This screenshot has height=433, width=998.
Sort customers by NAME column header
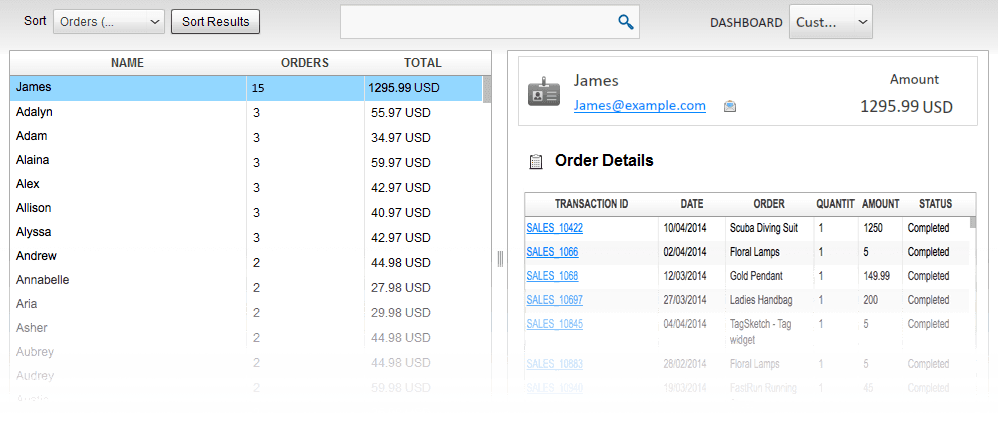point(127,63)
